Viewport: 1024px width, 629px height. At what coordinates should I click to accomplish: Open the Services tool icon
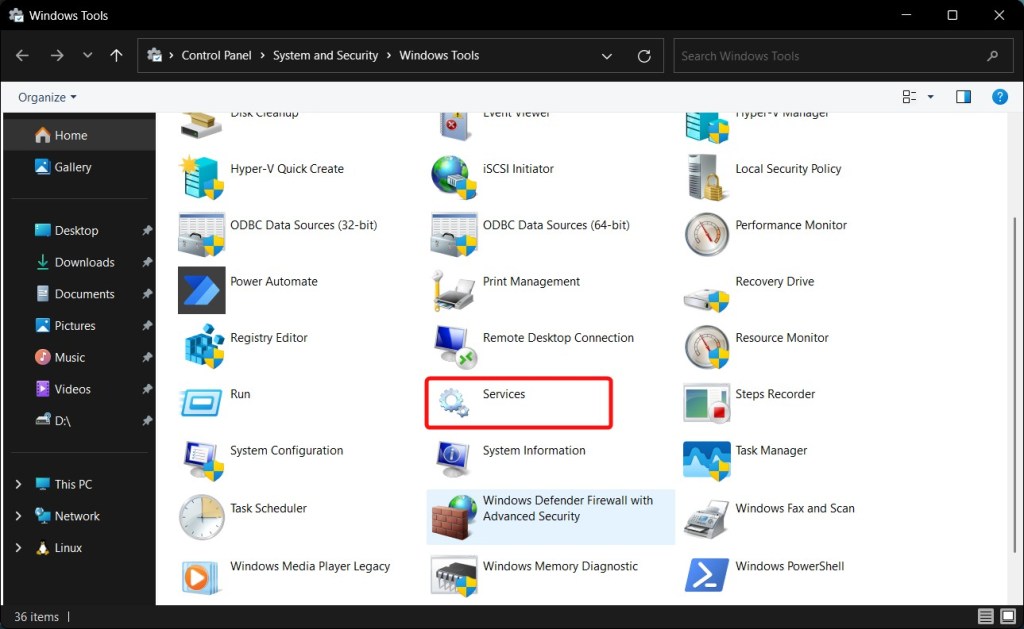pyautogui.click(x=453, y=402)
